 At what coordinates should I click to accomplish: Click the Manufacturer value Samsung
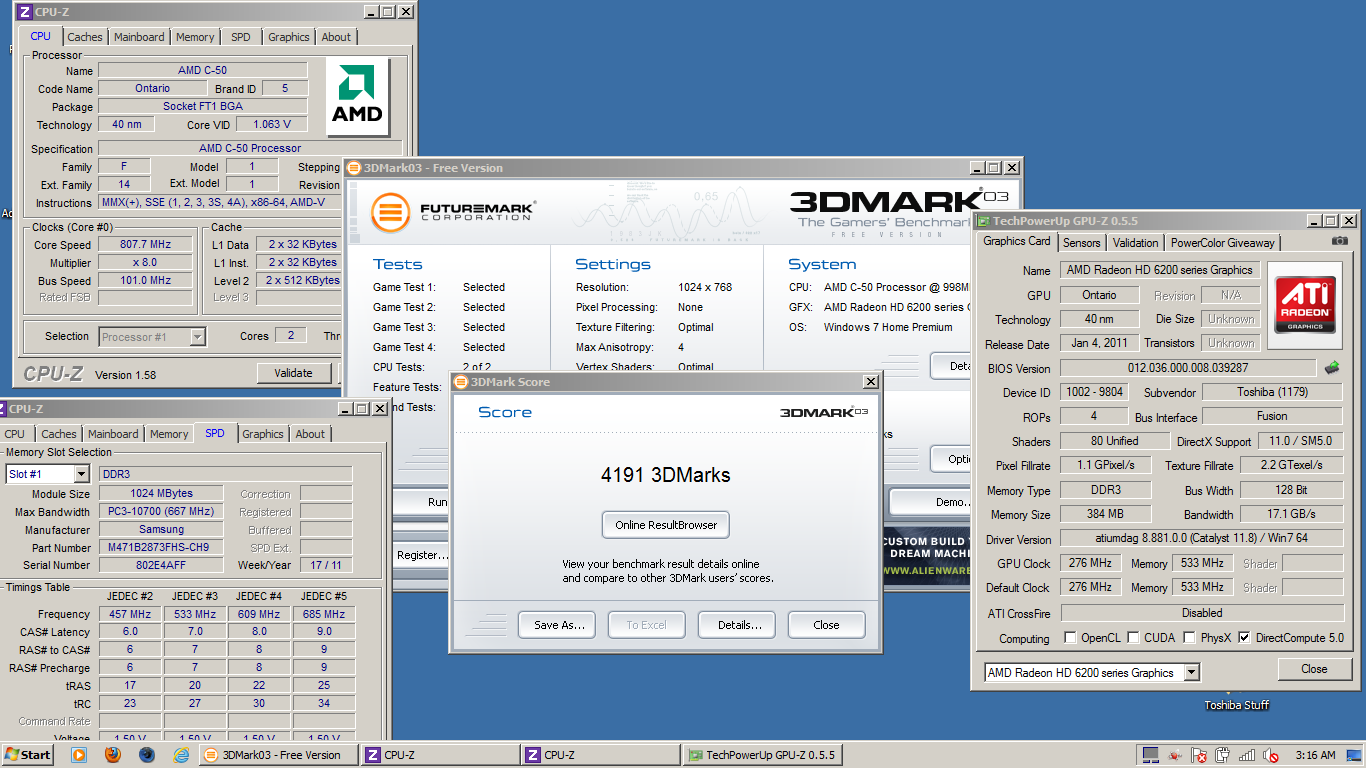pyautogui.click(x=161, y=530)
